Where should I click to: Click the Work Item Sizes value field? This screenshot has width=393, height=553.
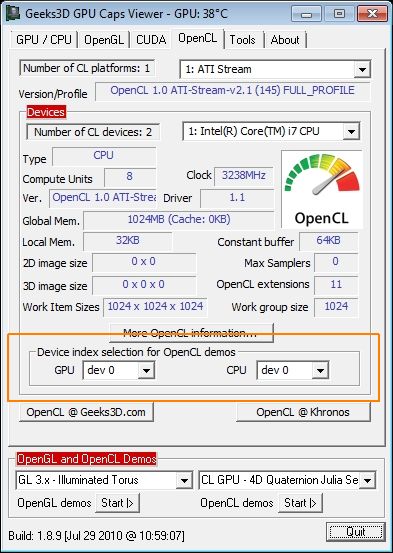[155, 307]
